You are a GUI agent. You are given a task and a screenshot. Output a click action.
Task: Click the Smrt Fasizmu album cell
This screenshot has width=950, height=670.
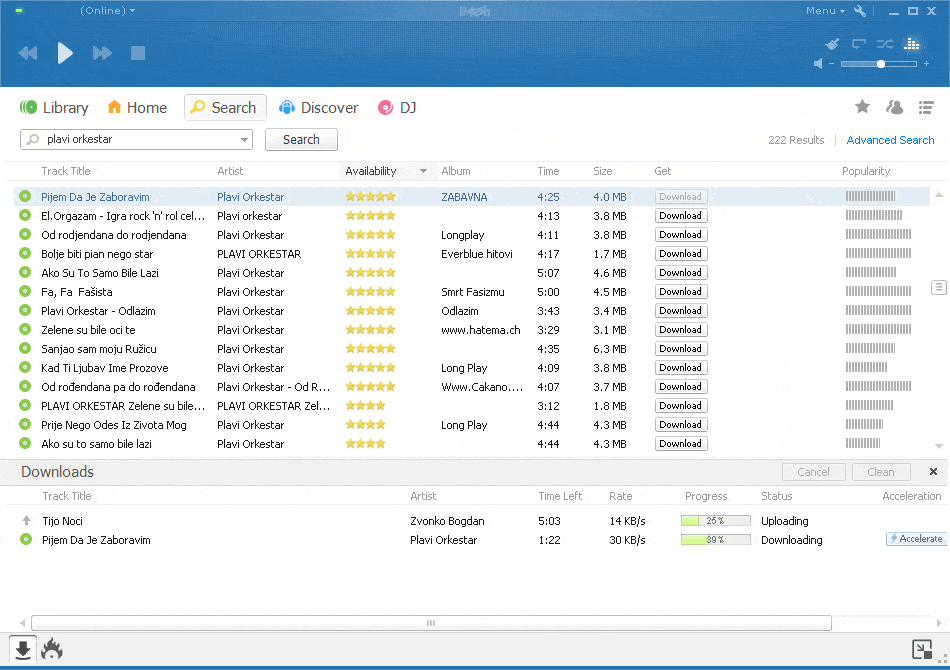[473, 292]
